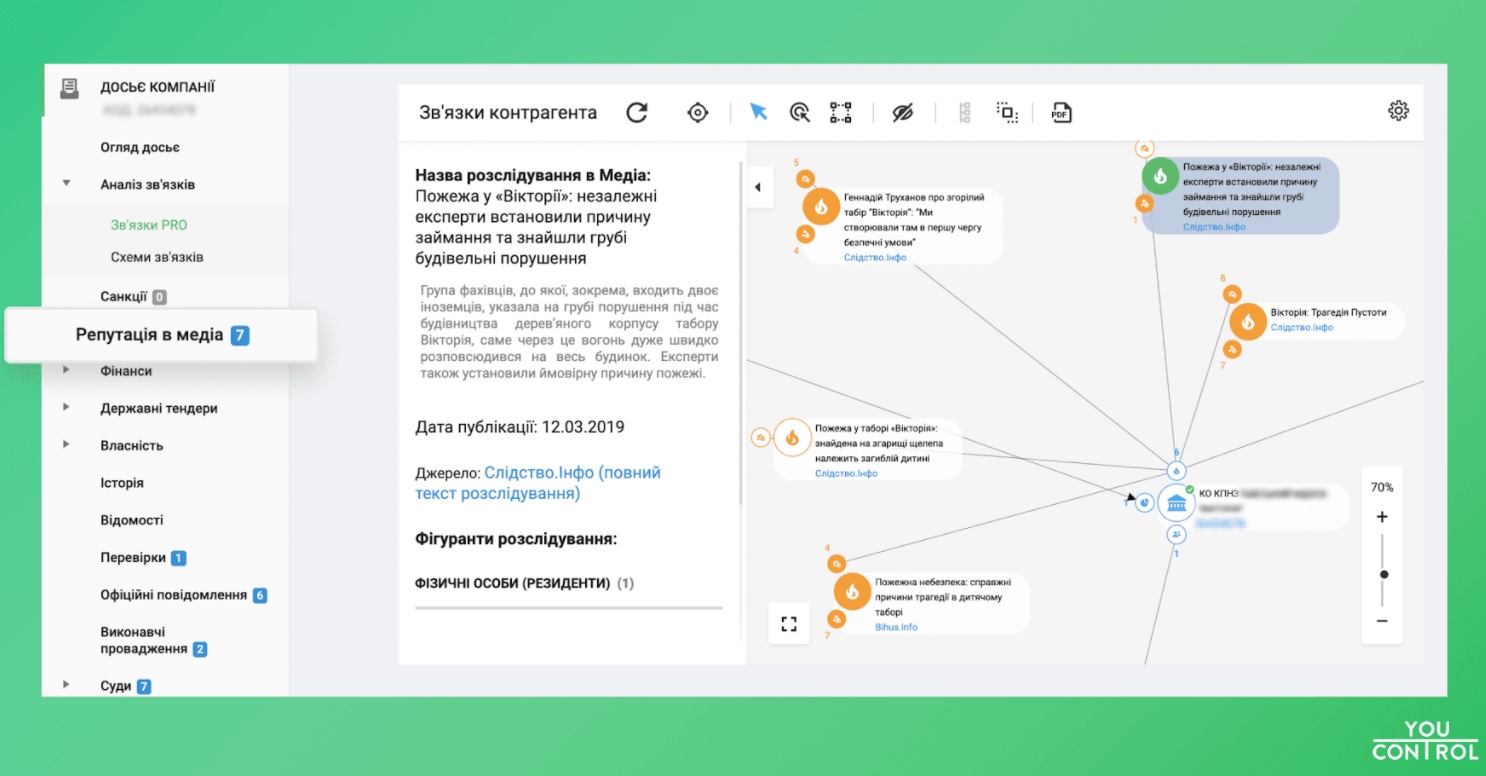Expand the Фінанси section
Screen dimensions: 1486x776
67,371
